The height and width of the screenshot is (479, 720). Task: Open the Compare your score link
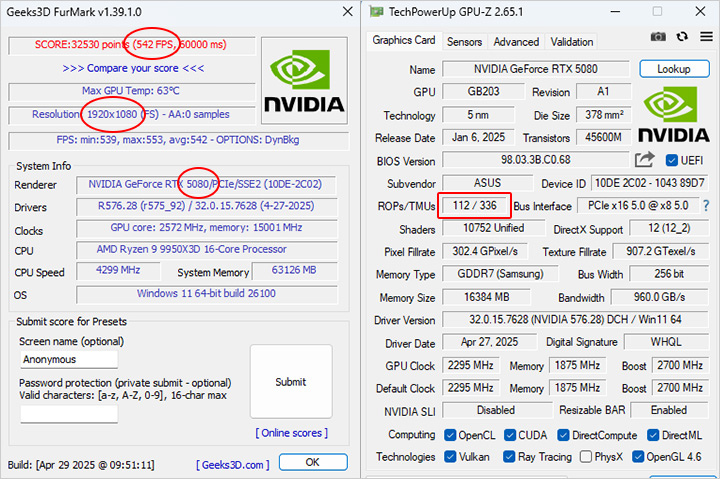[x=133, y=68]
